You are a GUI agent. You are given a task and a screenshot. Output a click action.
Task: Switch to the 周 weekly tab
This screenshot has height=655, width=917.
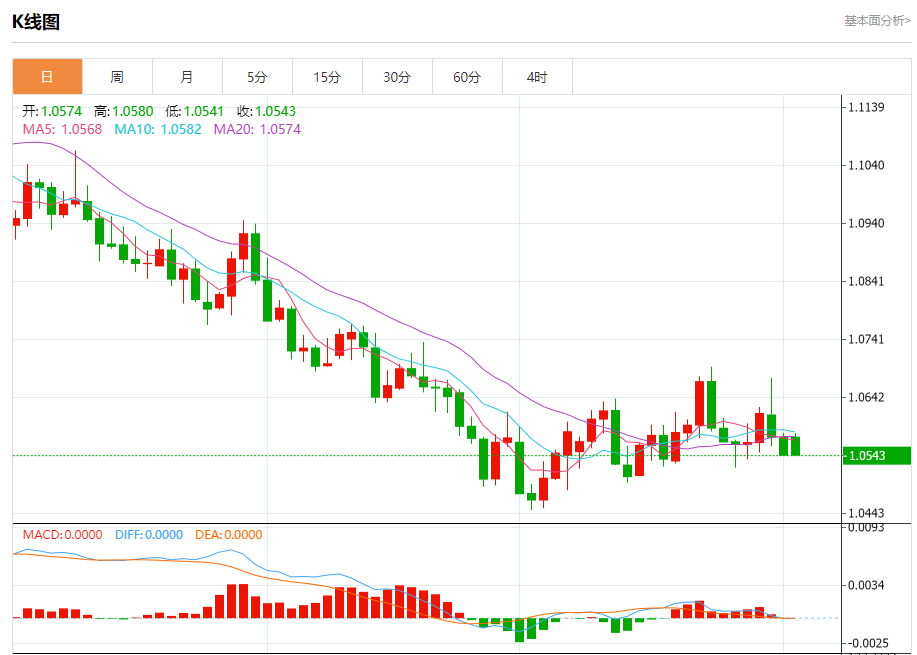coord(118,77)
